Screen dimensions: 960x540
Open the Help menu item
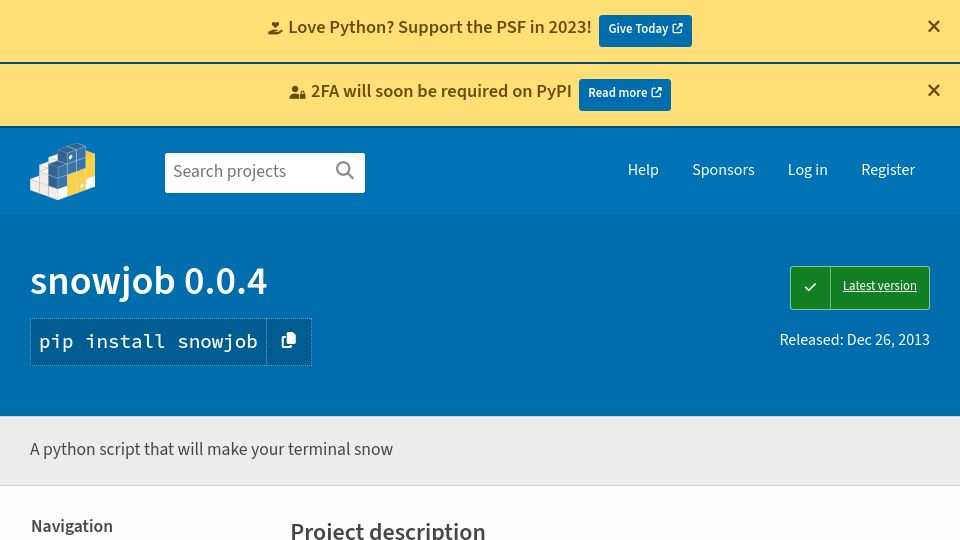(643, 170)
